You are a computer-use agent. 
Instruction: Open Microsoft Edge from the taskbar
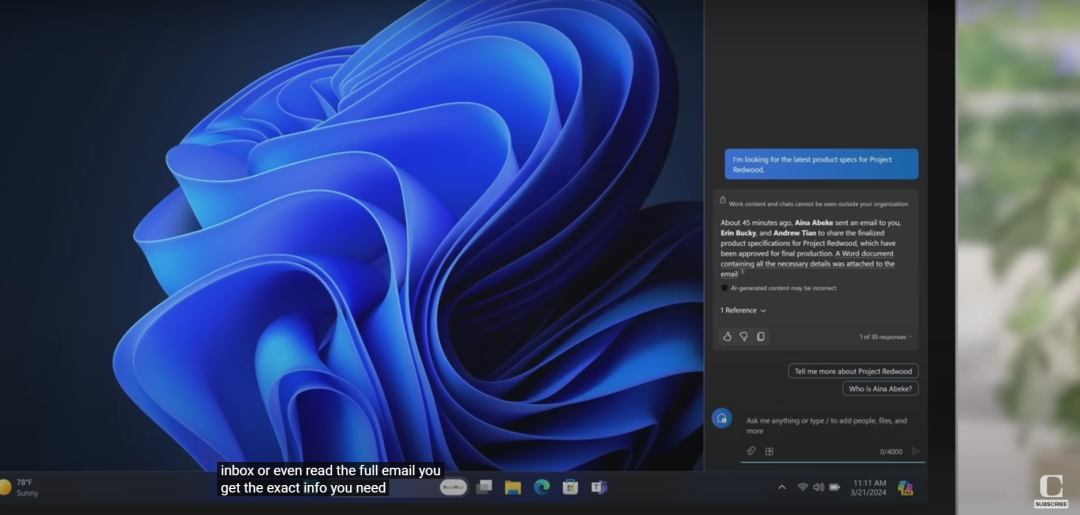click(541, 487)
